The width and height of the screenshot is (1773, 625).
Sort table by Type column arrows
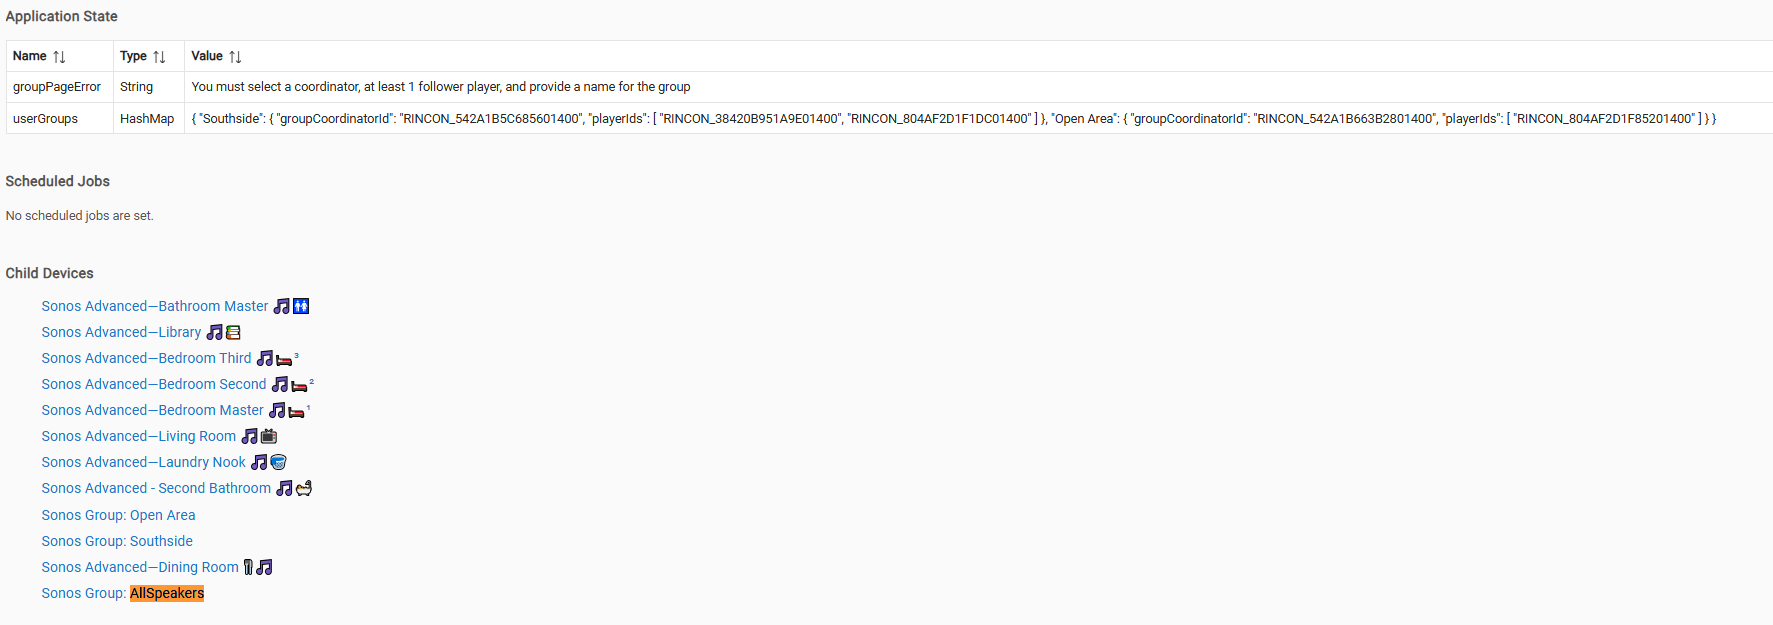159,57
